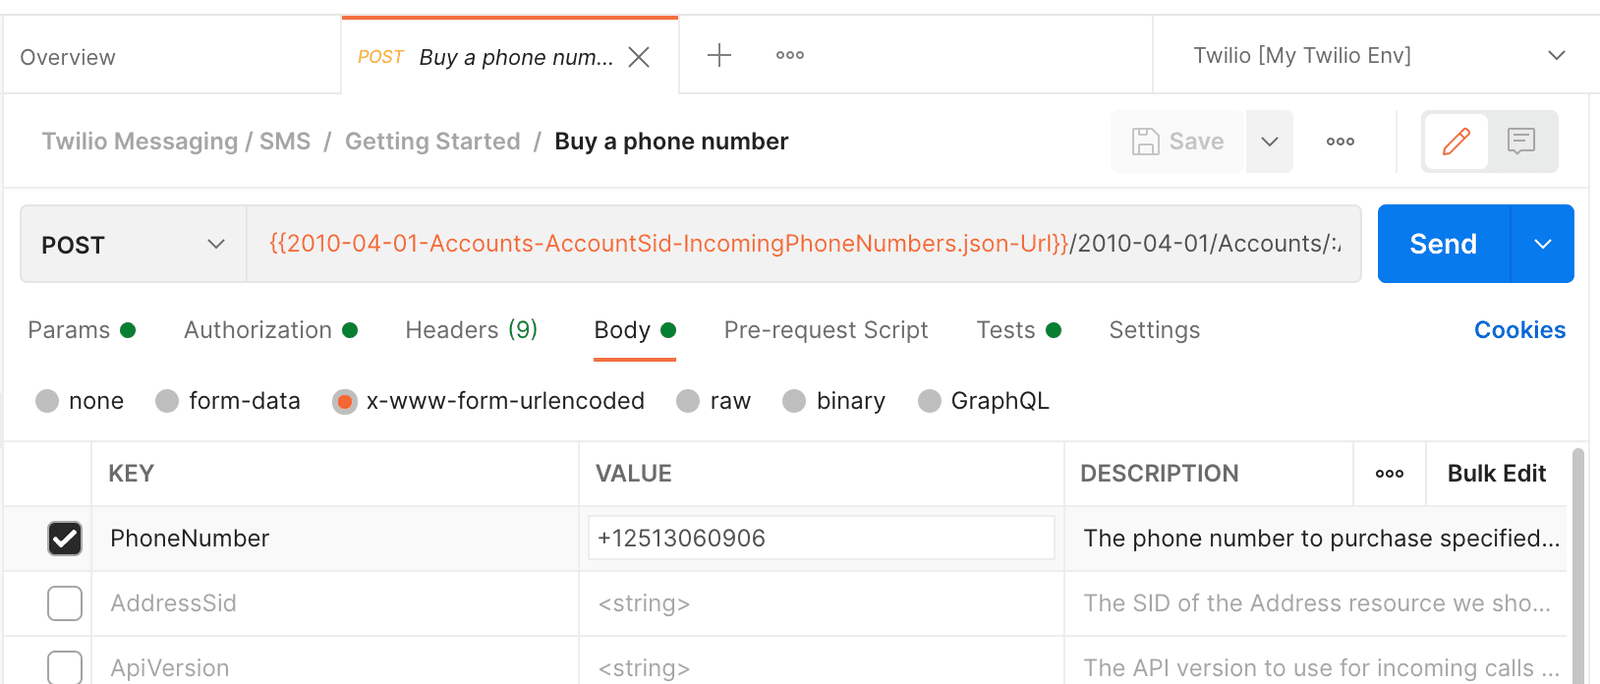Switch to the Authorization tab
The height and width of the screenshot is (684, 1600).
click(258, 330)
